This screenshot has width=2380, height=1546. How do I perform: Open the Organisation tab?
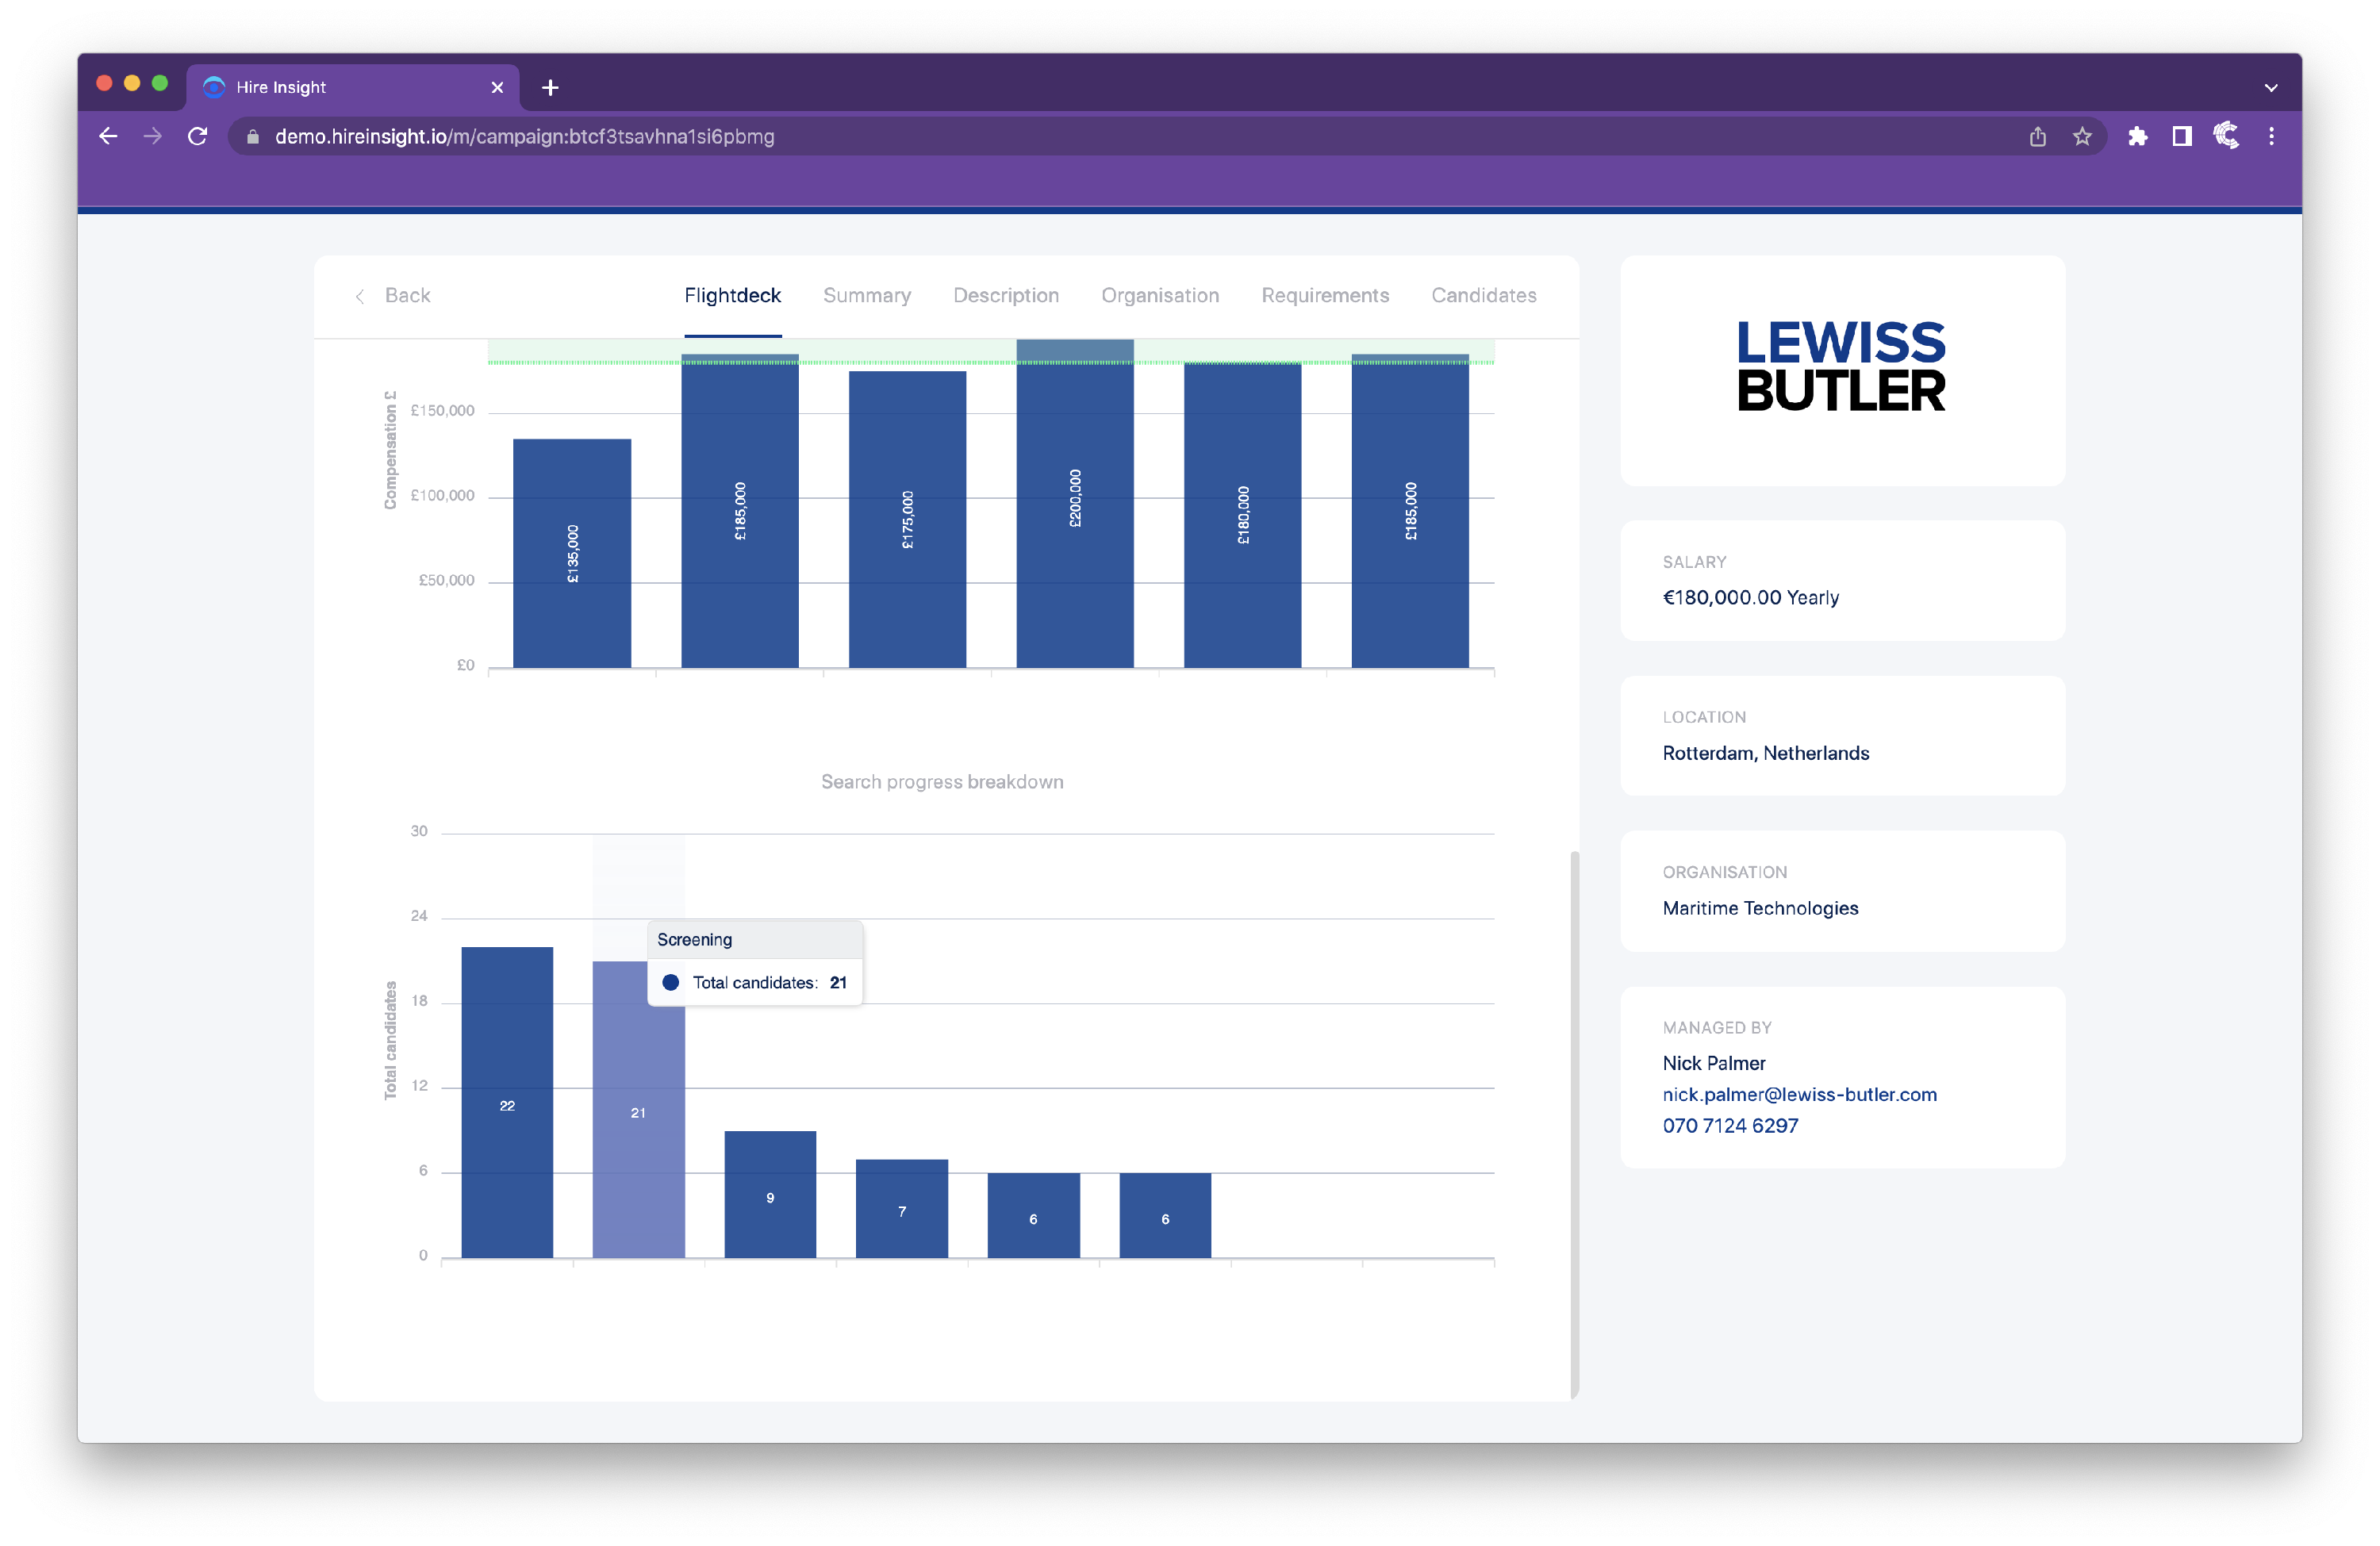[x=1159, y=295]
